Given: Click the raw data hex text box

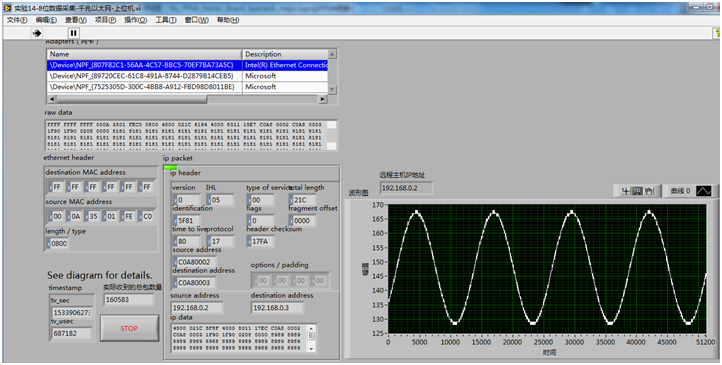Looking at the screenshot, I should pos(186,135).
